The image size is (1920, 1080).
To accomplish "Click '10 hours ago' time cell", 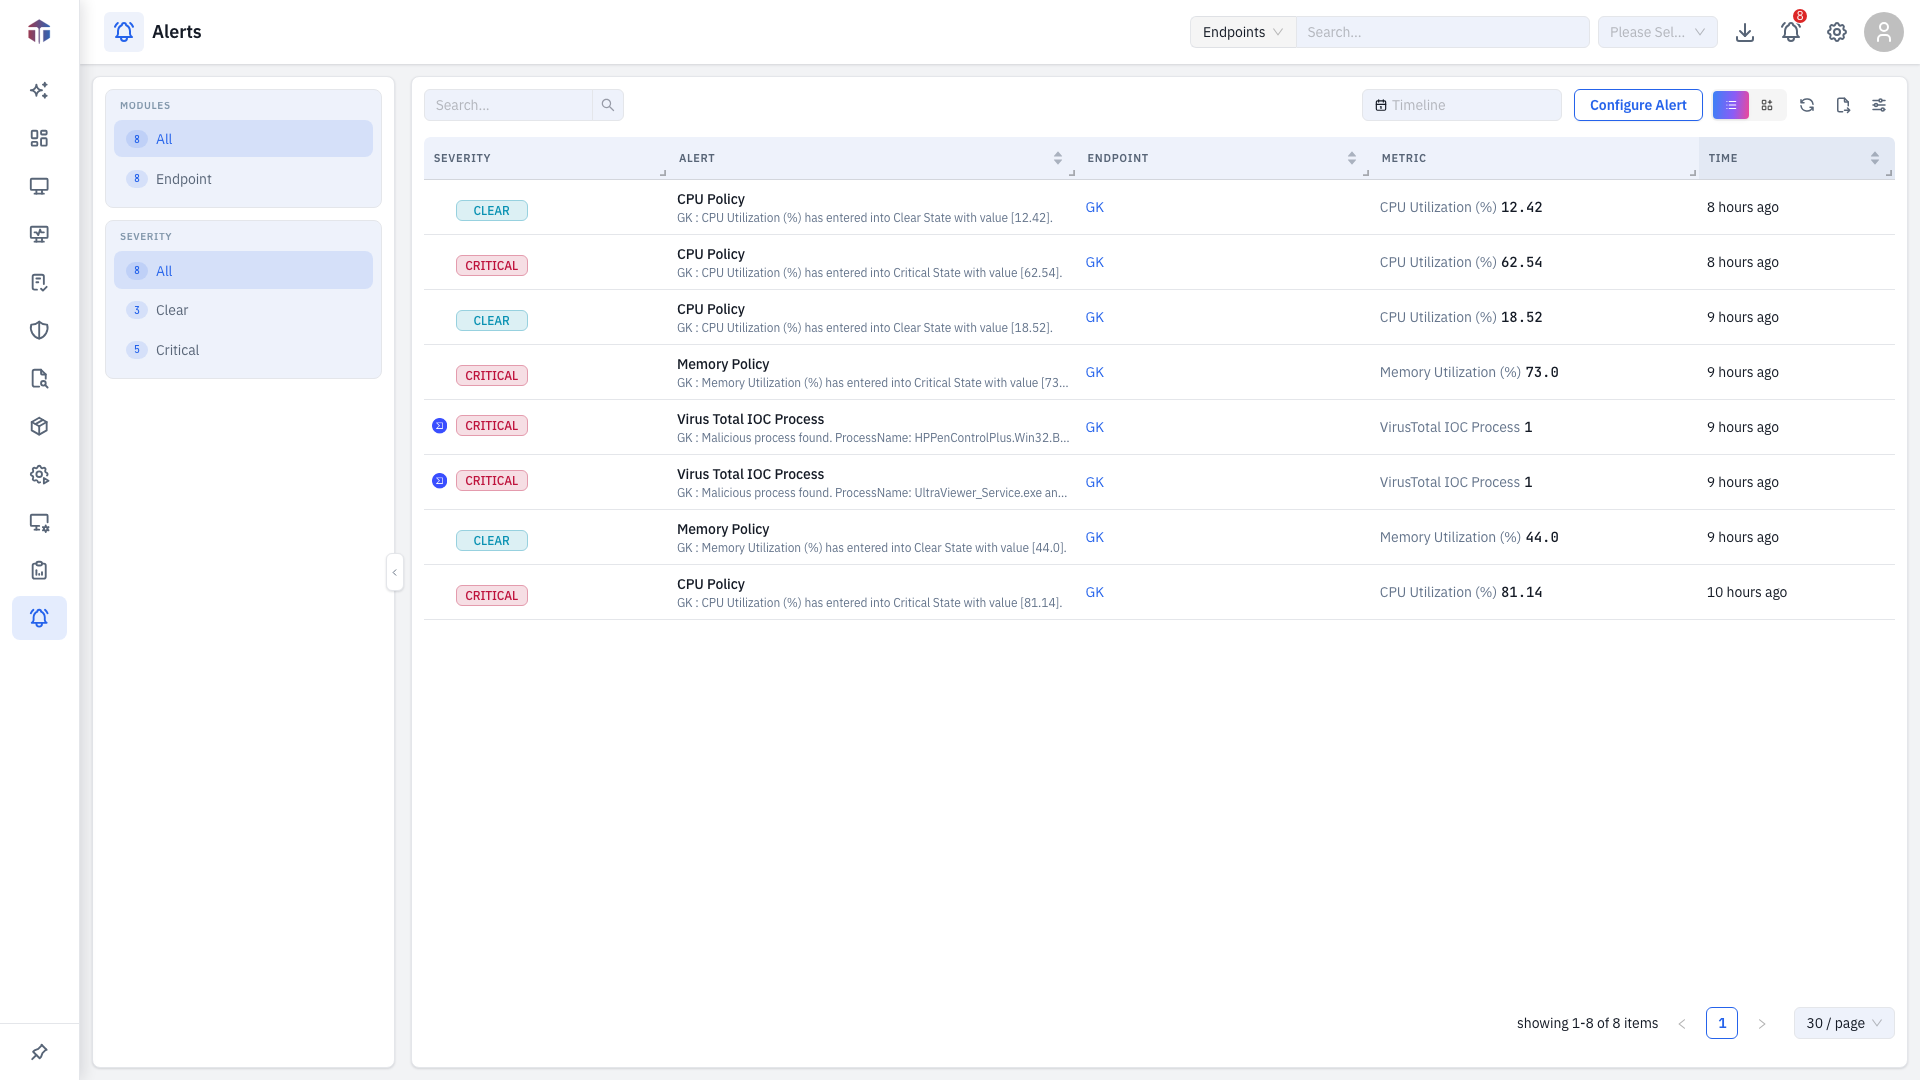I will pyautogui.click(x=1747, y=592).
